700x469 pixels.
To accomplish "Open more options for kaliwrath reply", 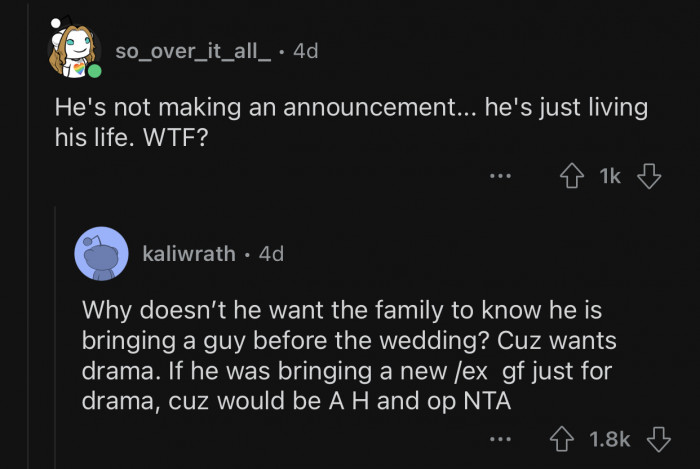I will (500, 438).
